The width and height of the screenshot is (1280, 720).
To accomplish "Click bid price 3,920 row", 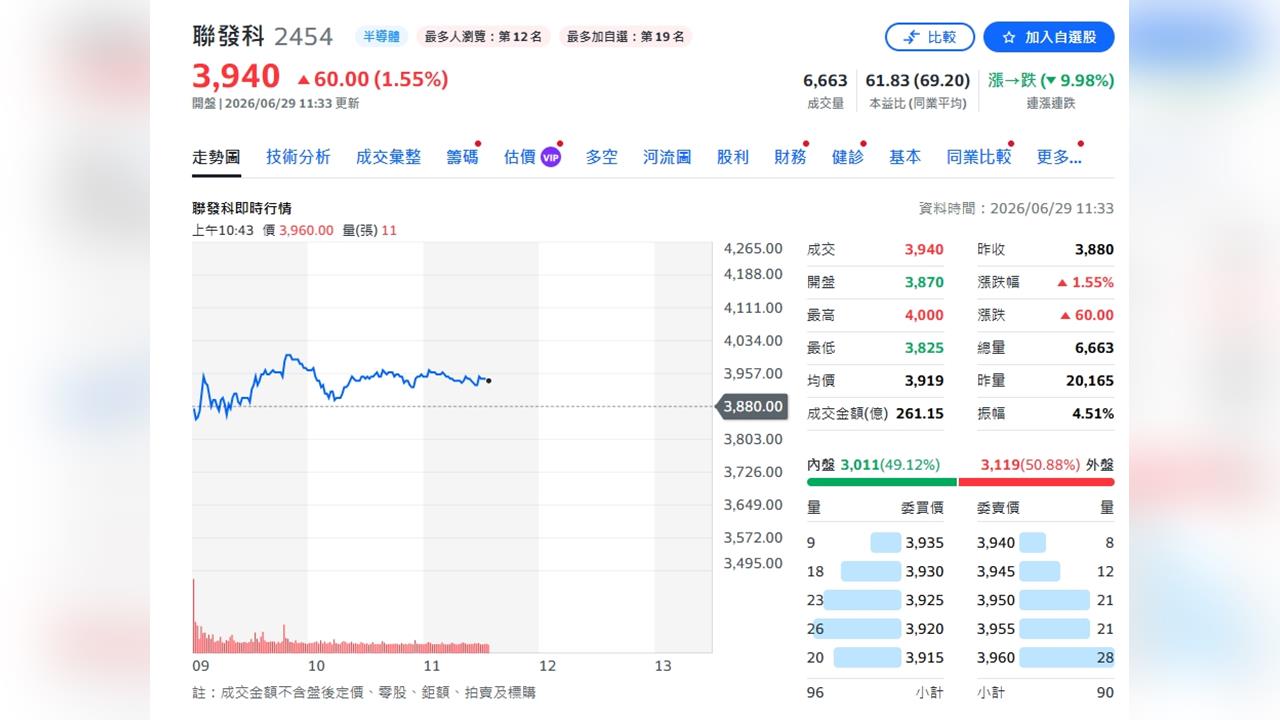I will 876,629.
